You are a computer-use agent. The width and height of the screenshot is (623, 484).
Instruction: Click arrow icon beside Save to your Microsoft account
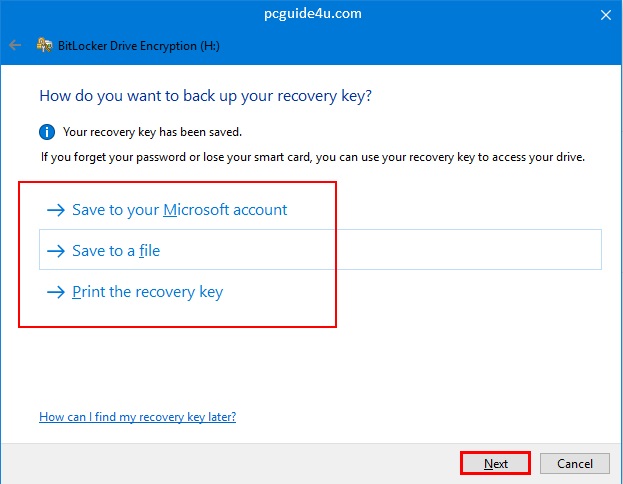point(55,210)
